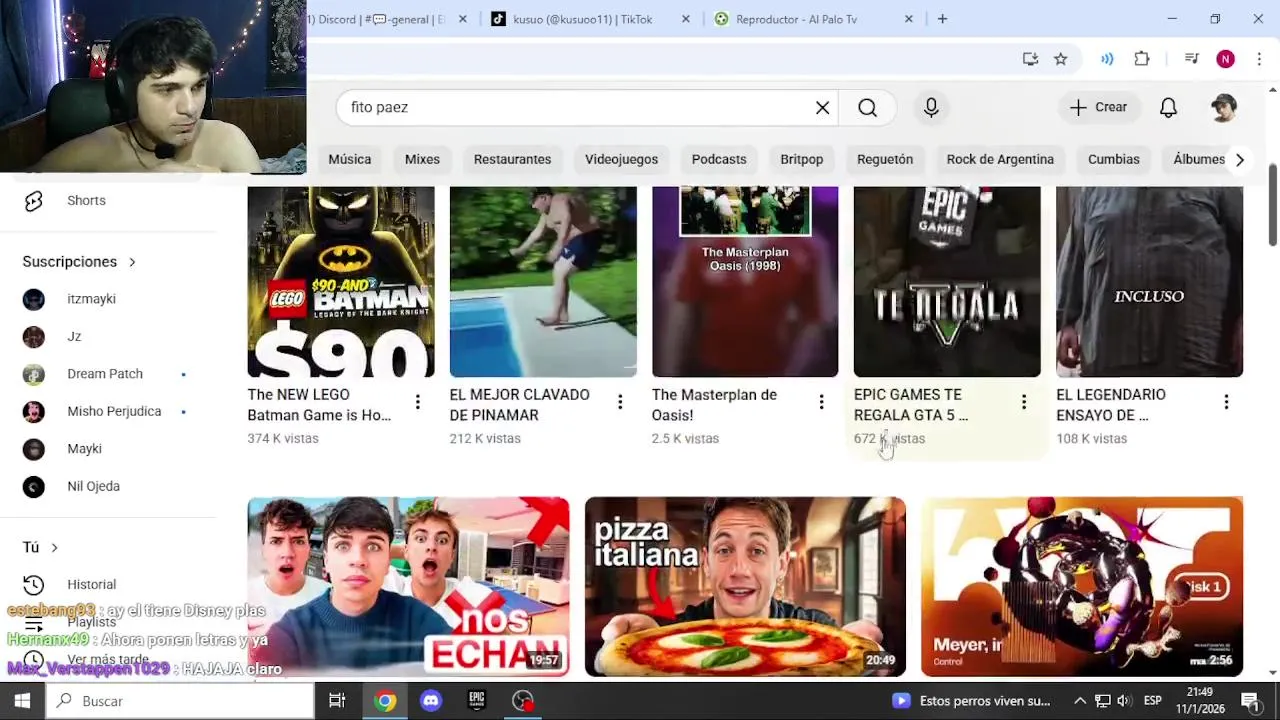
Task: Show hidden system tray icons
Action: [1080, 701]
